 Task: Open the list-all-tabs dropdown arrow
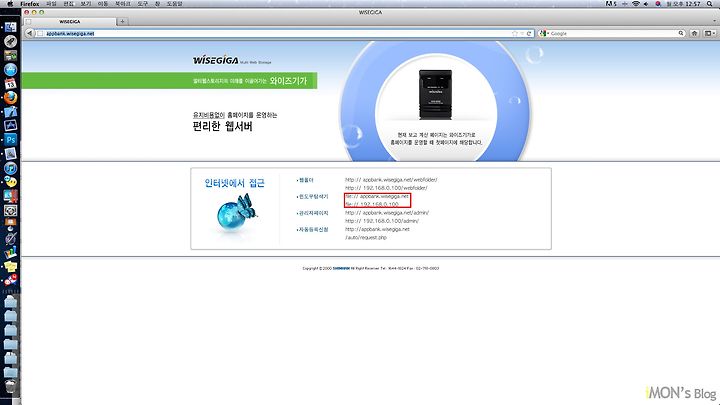(x=714, y=22)
